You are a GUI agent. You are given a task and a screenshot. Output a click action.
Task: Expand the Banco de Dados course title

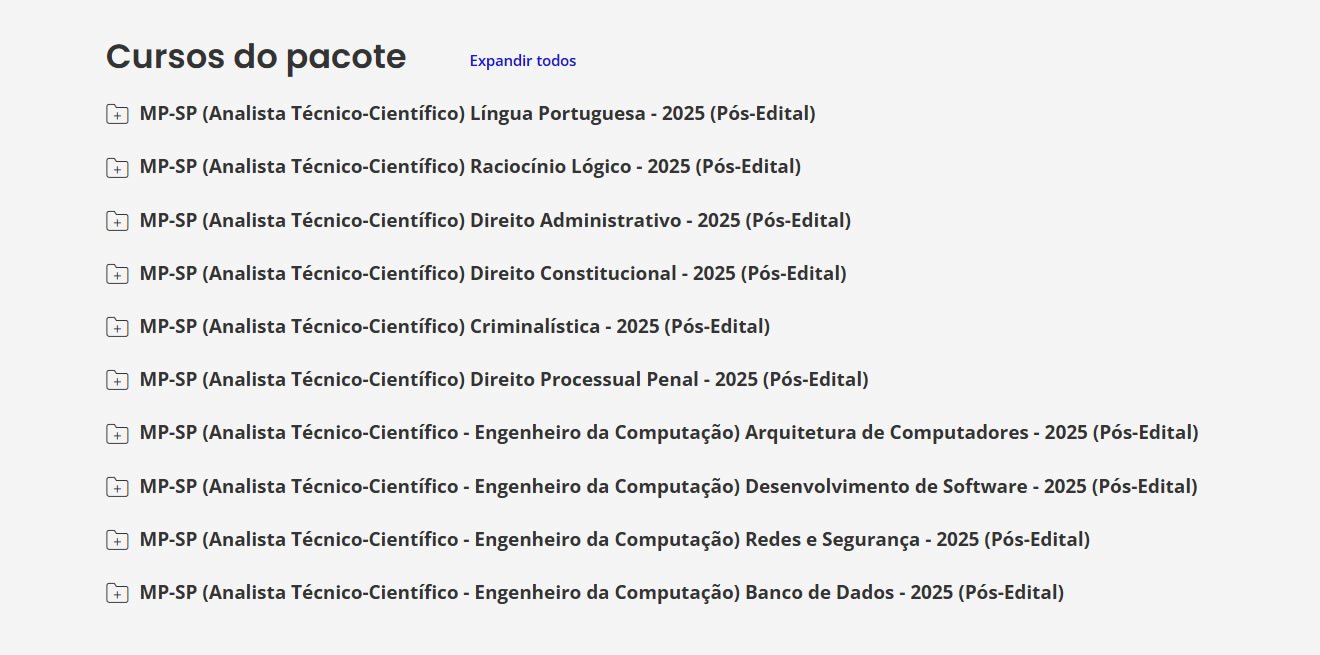(601, 592)
